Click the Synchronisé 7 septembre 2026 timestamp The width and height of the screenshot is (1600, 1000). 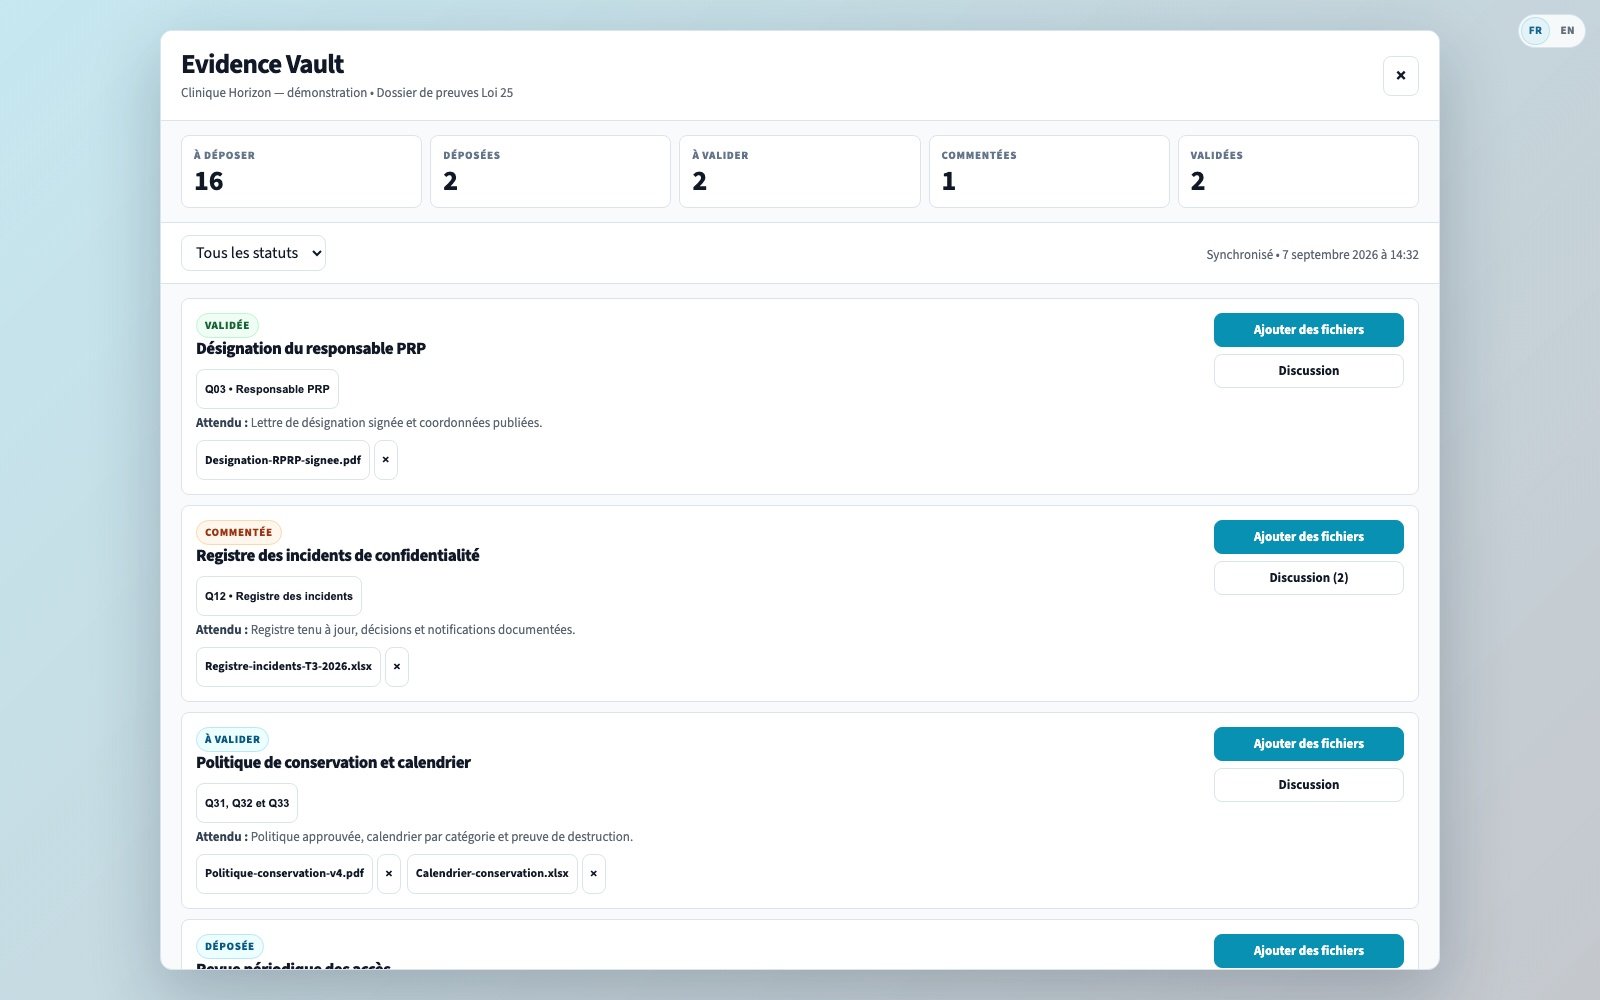click(x=1312, y=255)
